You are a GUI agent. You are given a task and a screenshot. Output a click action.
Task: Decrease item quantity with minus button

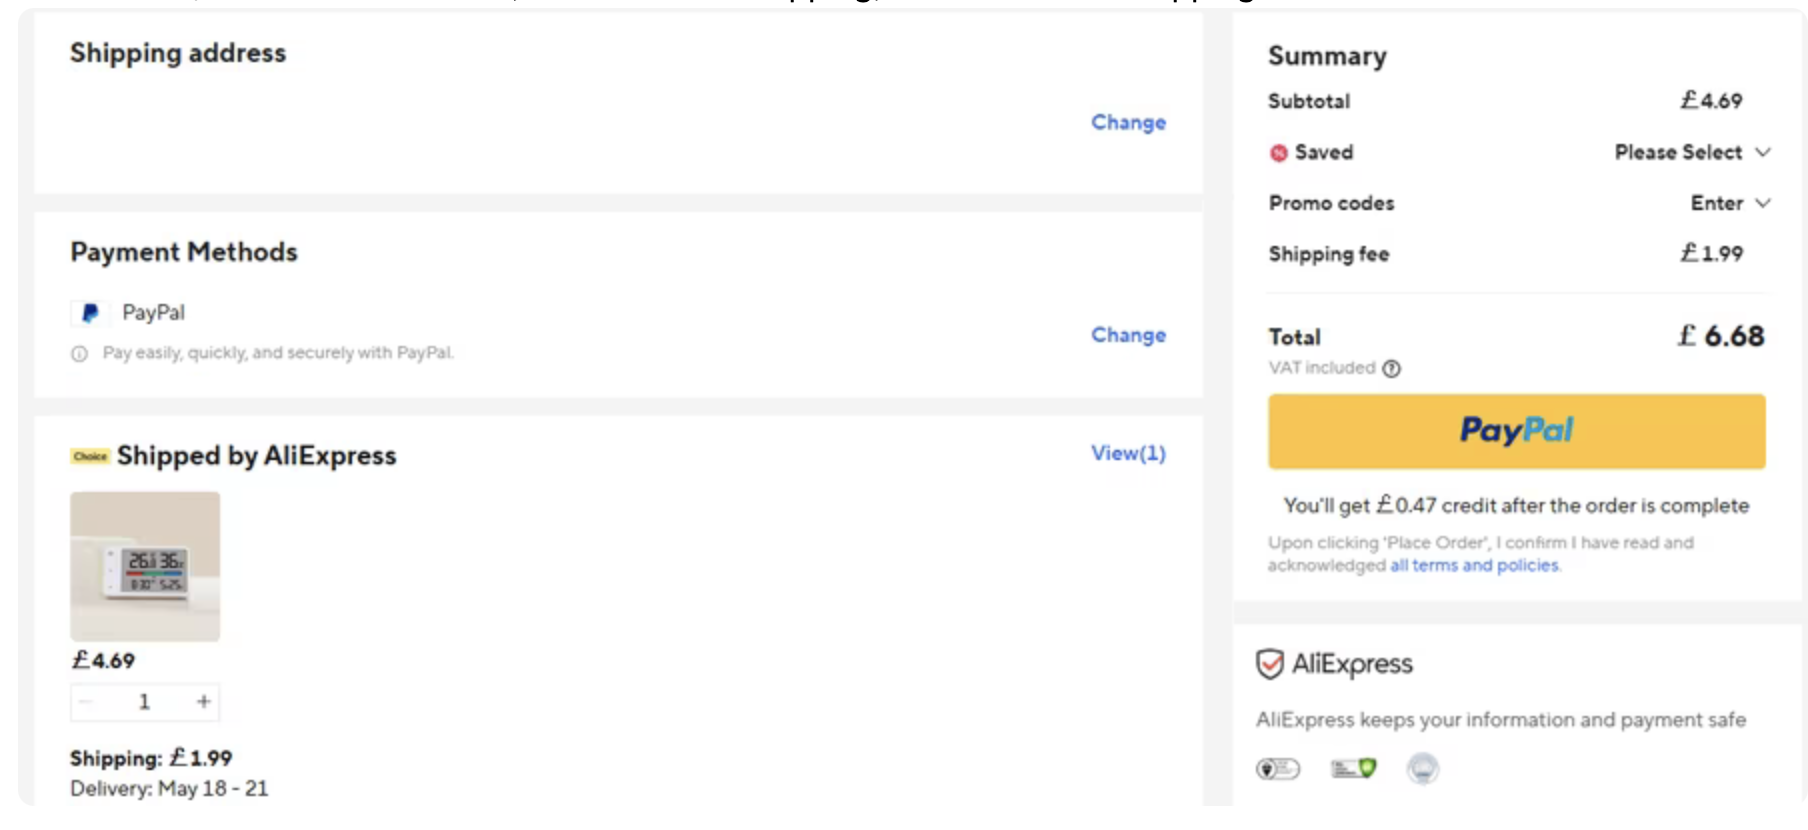tap(86, 702)
